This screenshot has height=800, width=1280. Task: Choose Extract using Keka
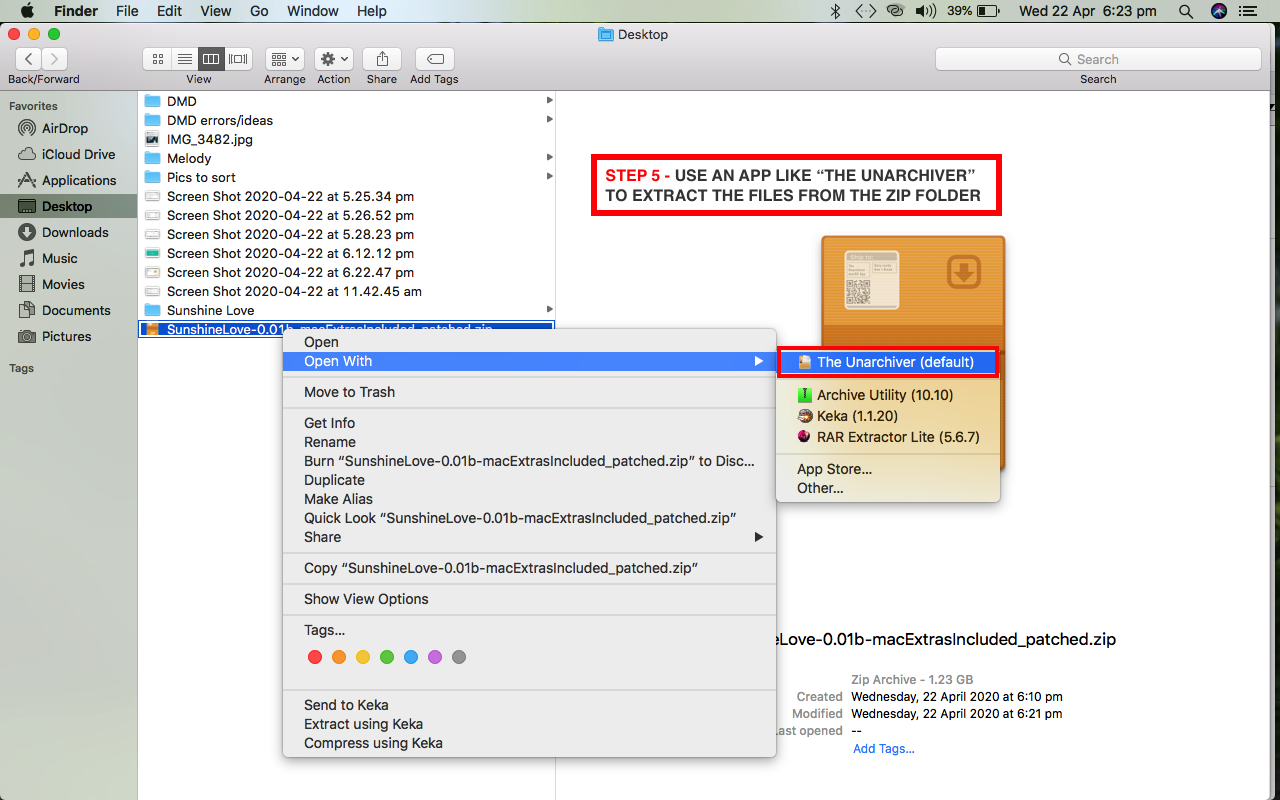pyautogui.click(x=363, y=724)
